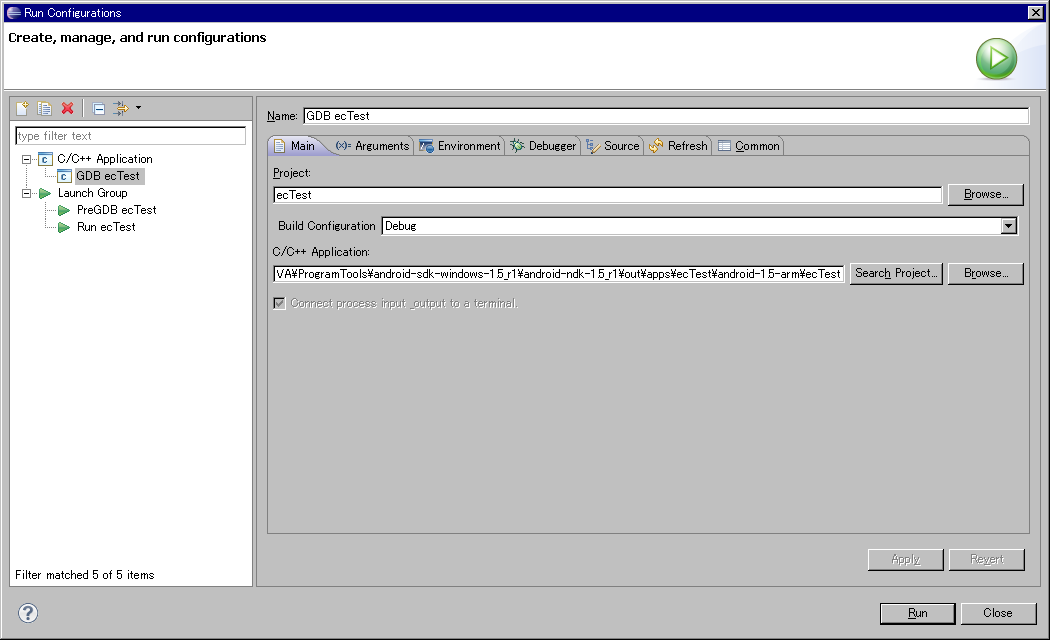Select the Run ecTest tree item
The image size is (1050, 640).
coord(106,228)
